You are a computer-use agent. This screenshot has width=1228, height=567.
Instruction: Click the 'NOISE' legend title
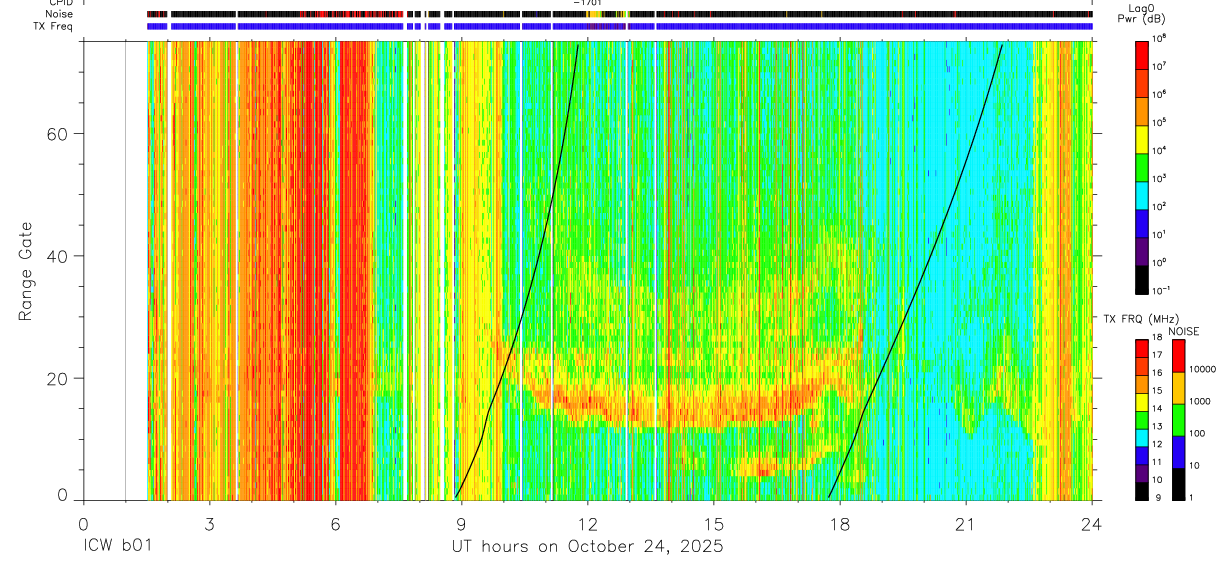point(1183,330)
